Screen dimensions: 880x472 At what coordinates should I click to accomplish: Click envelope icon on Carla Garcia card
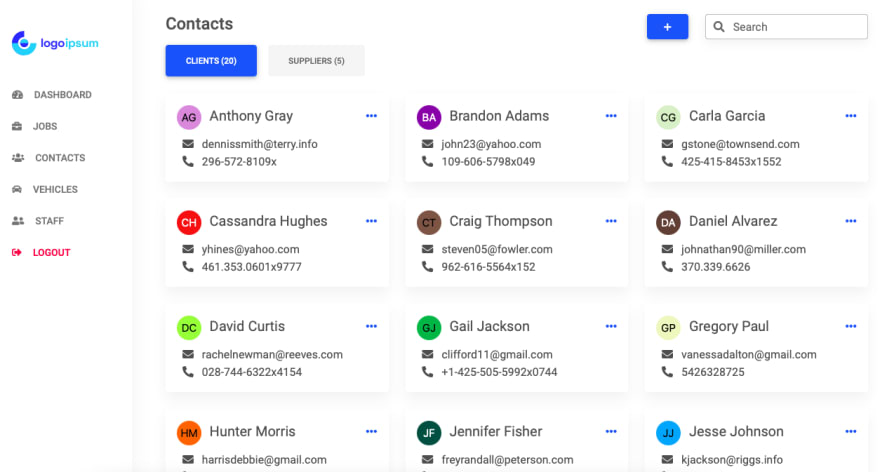pyautogui.click(x=667, y=144)
